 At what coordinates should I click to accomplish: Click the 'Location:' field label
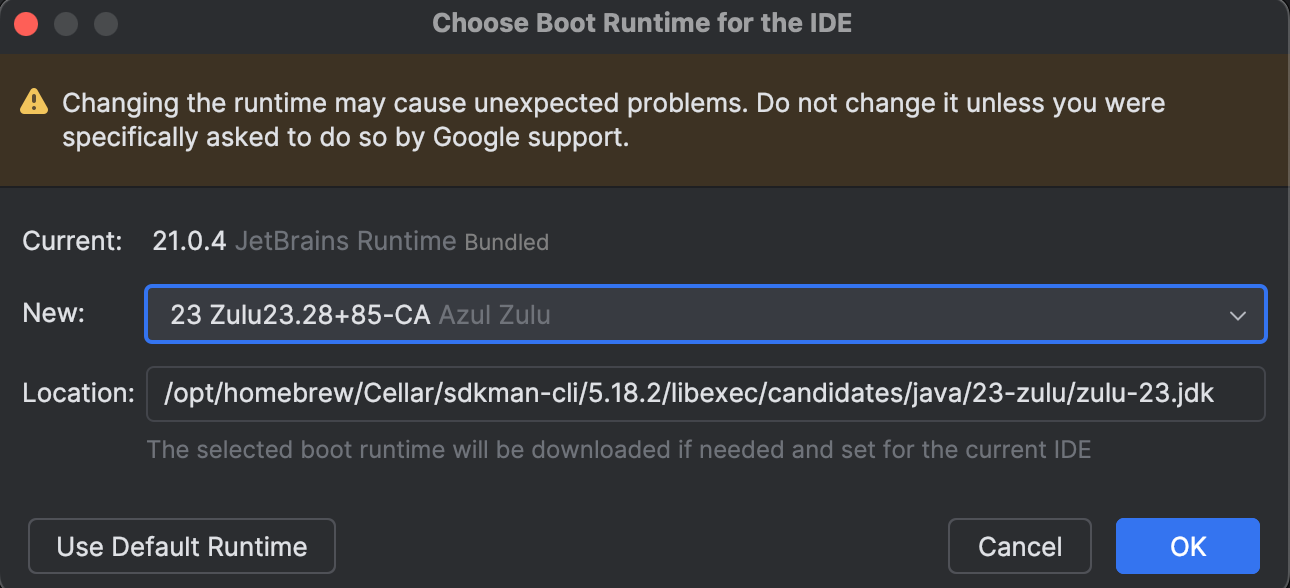pyautogui.click(x=78, y=394)
